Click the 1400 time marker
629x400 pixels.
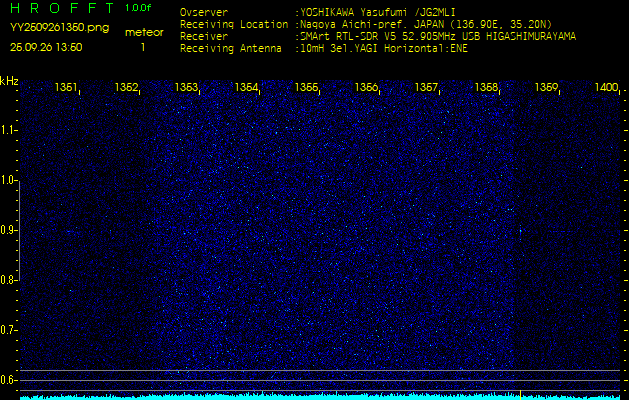[x=607, y=87]
